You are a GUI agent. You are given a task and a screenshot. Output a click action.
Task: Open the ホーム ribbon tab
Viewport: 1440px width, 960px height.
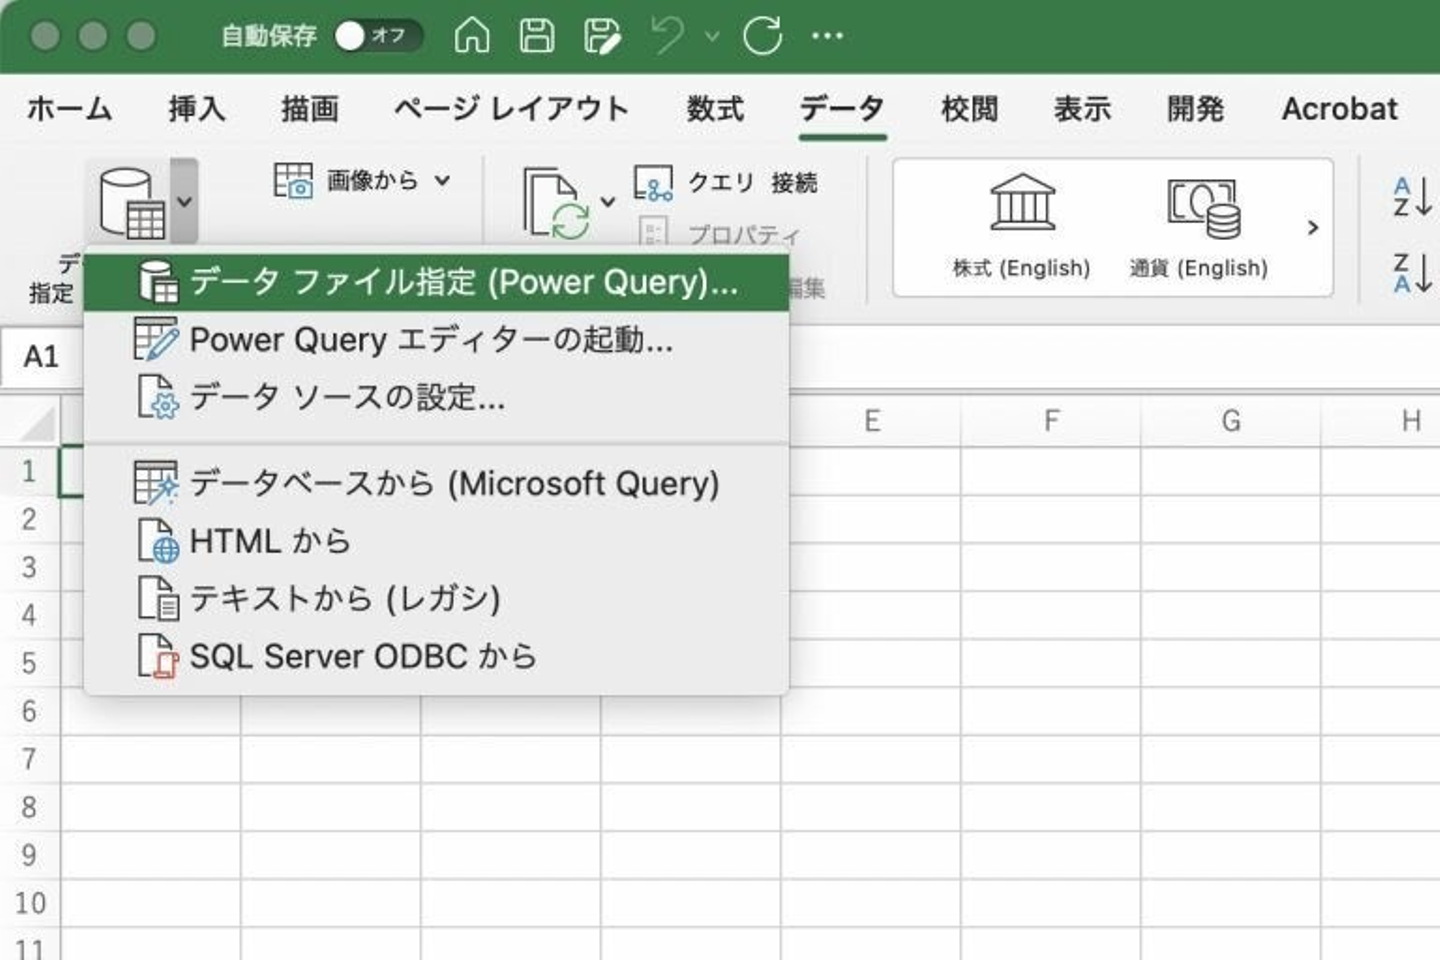click(70, 108)
